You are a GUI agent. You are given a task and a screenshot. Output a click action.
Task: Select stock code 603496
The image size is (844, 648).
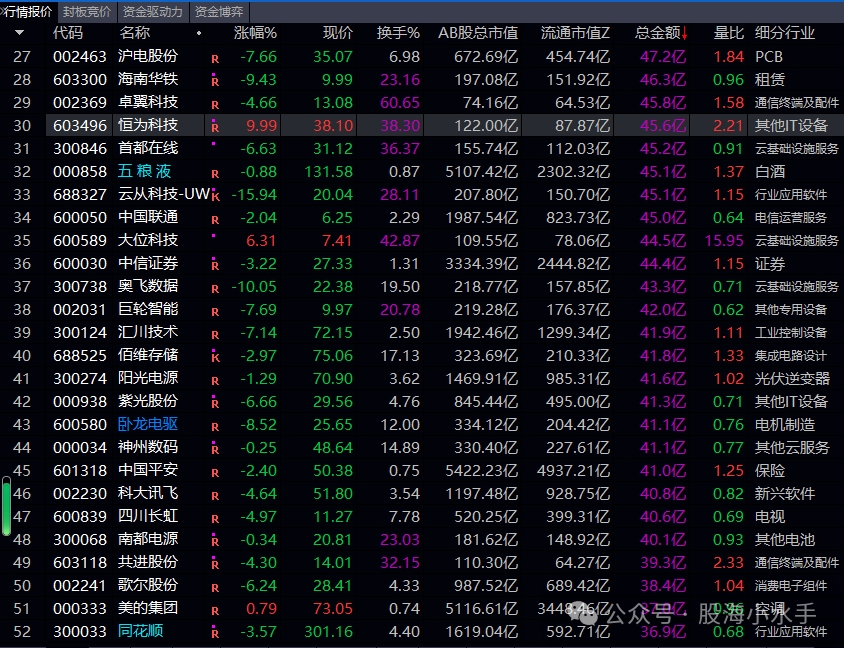[80, 125]
